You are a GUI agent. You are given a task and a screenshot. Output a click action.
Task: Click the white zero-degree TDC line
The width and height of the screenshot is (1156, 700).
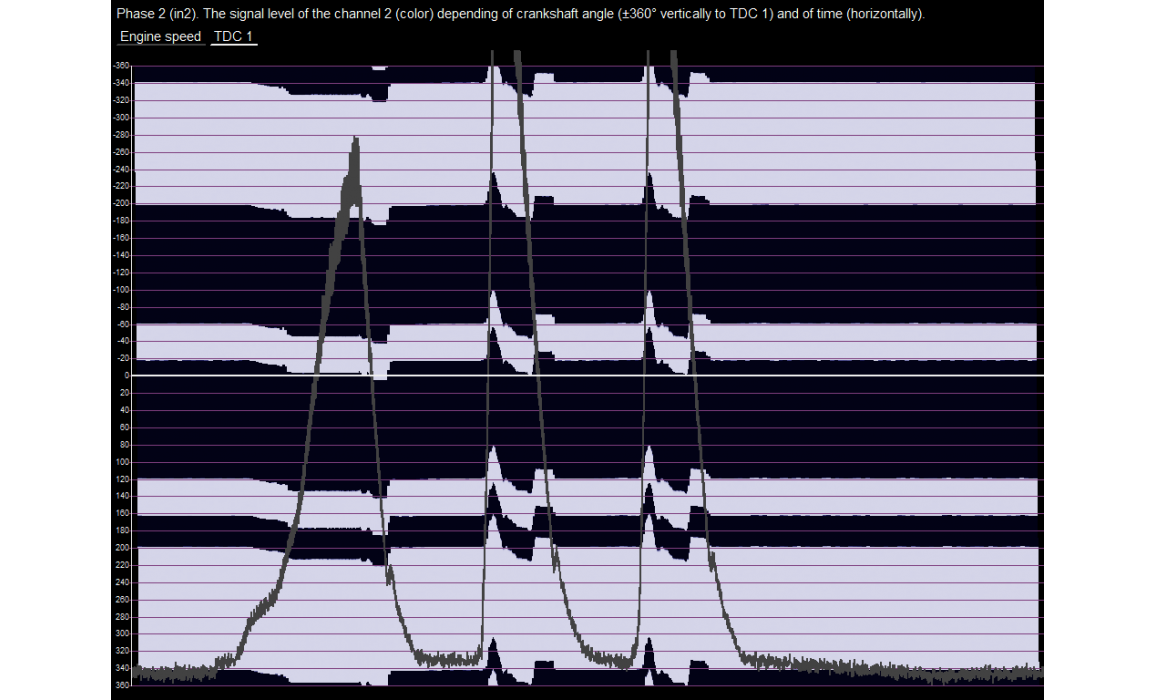point(700,375)
